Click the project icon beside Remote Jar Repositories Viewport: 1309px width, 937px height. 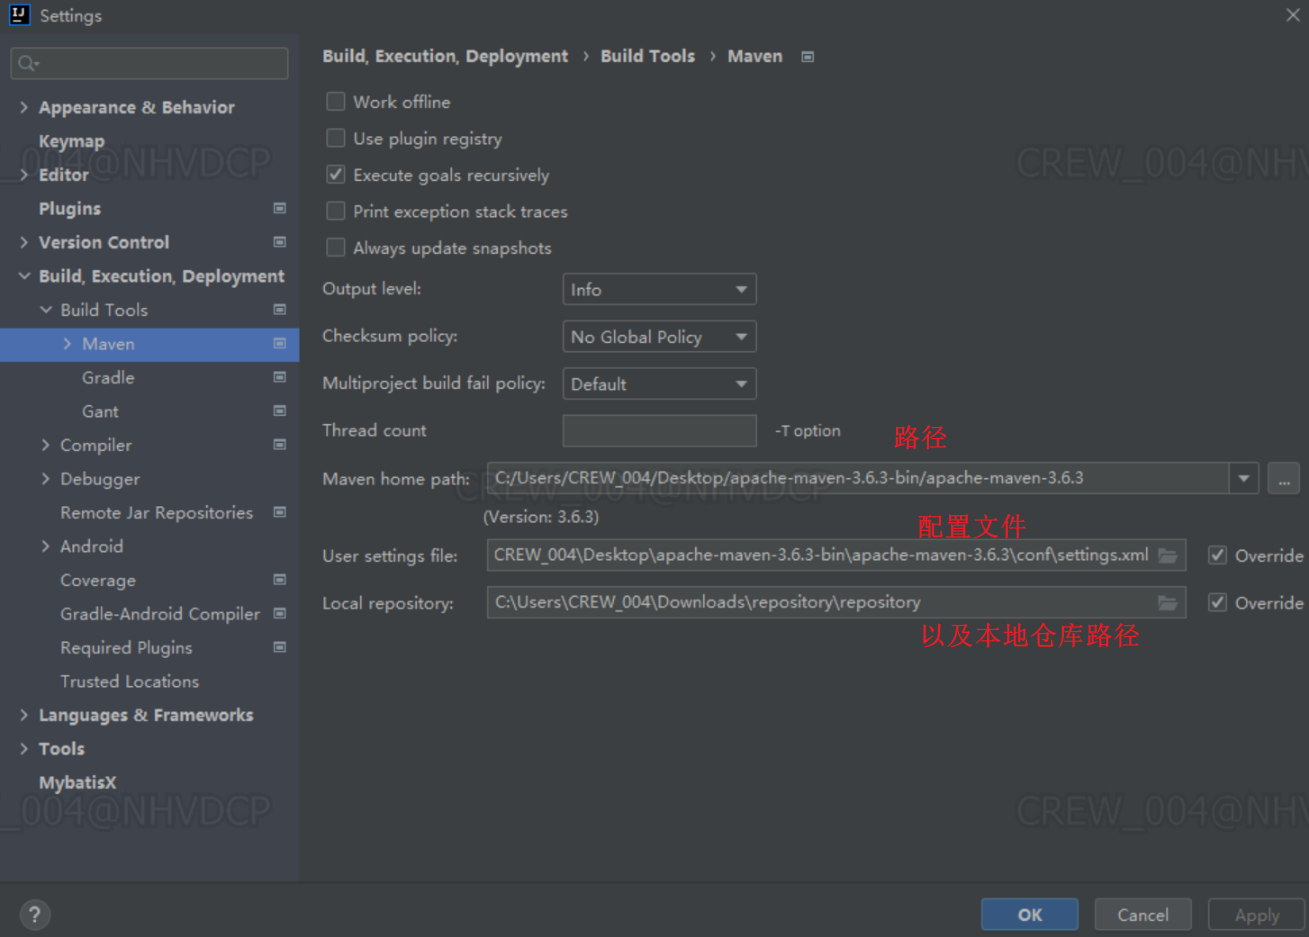click(x=280, y=512)
